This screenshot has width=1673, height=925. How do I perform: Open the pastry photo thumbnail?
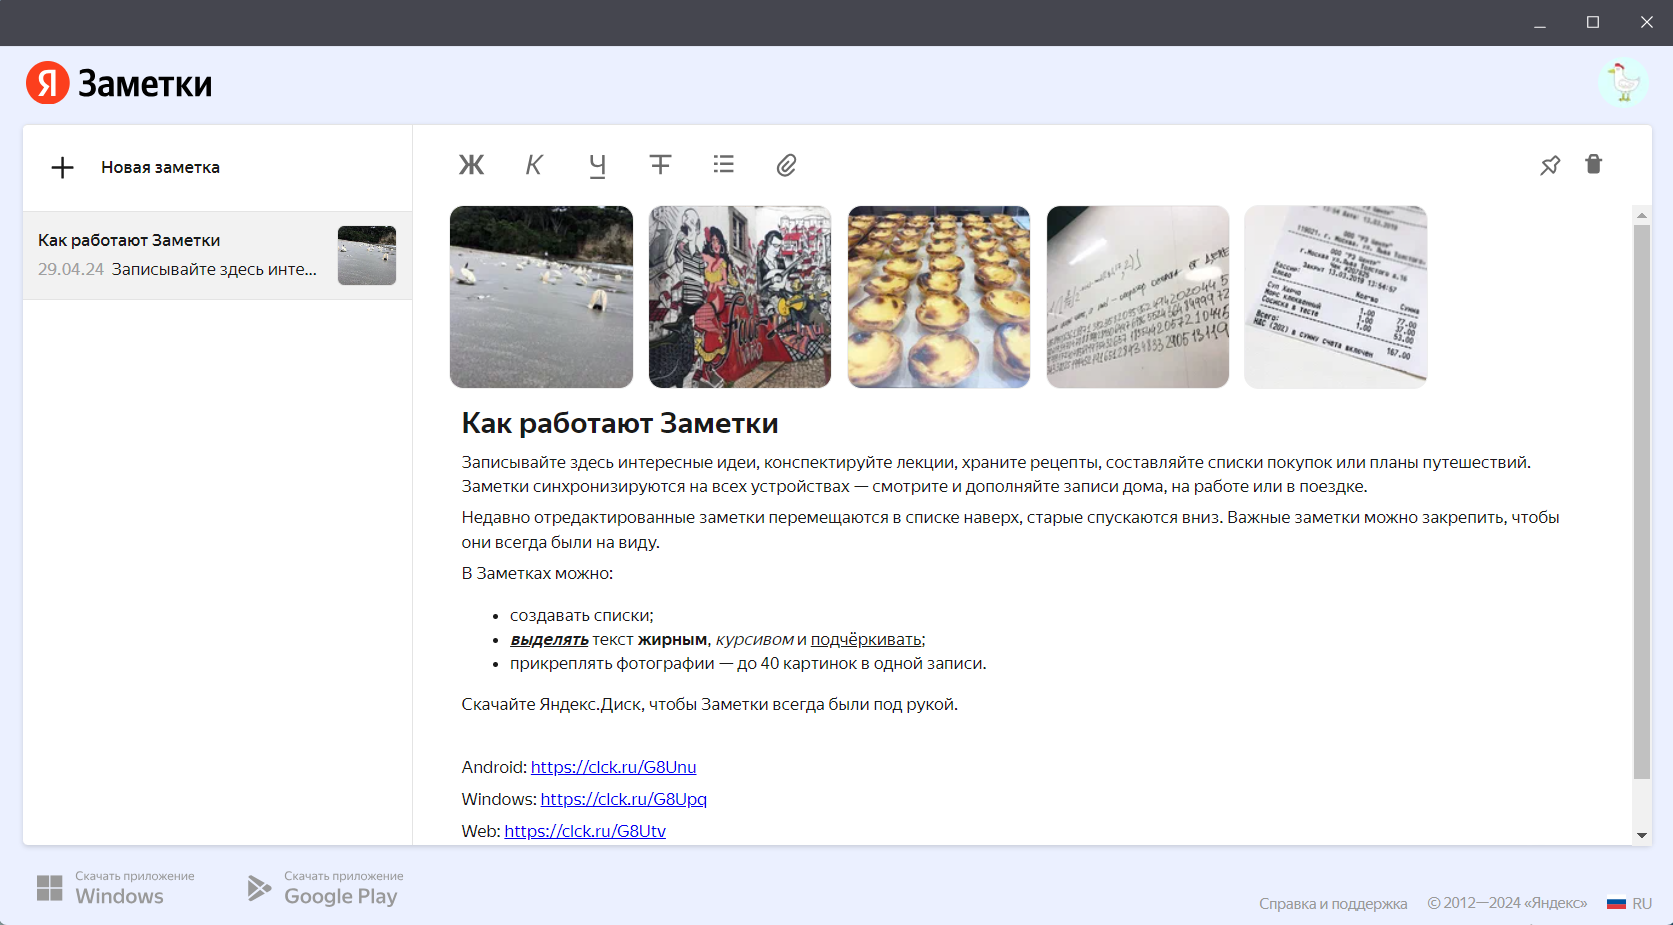tap(938, 297)
